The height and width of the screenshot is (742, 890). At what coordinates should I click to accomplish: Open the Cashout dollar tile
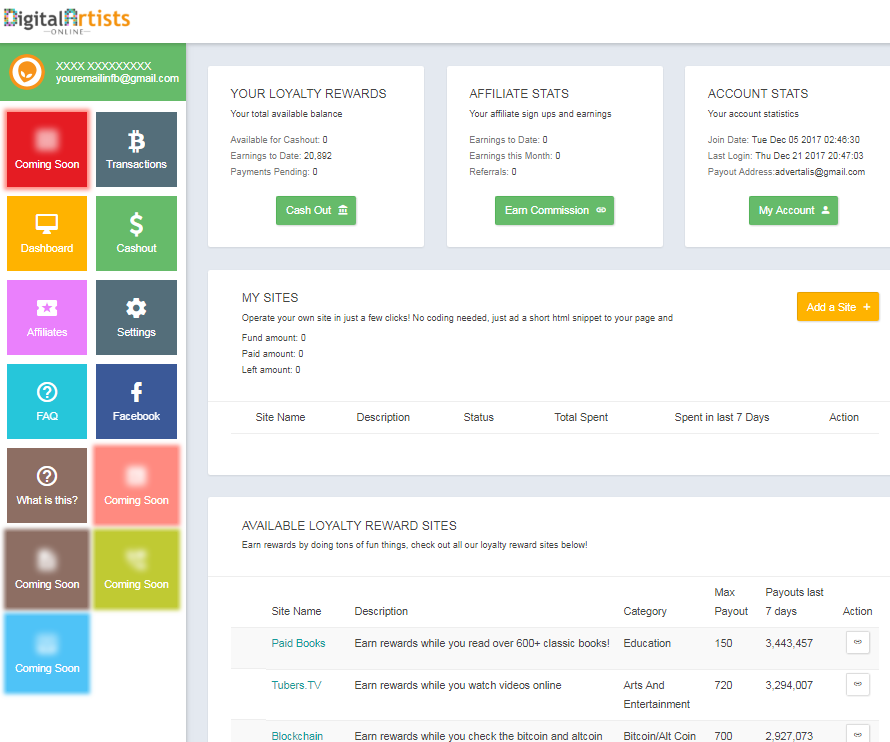tap(136, 233)
